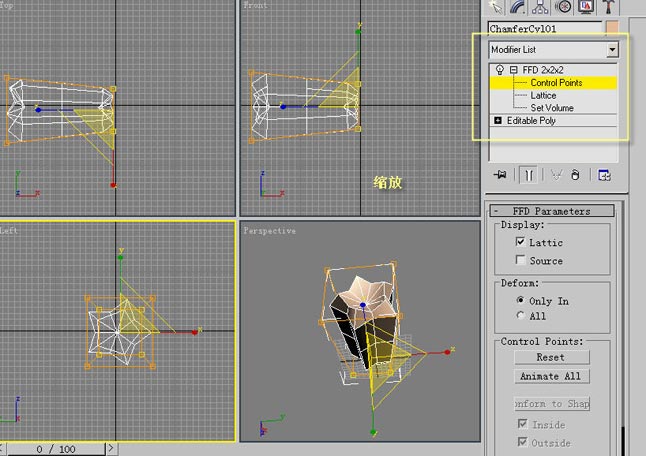Click the Front viewport label
Viewport: 646px width, 456px height.
pos(255,5)
